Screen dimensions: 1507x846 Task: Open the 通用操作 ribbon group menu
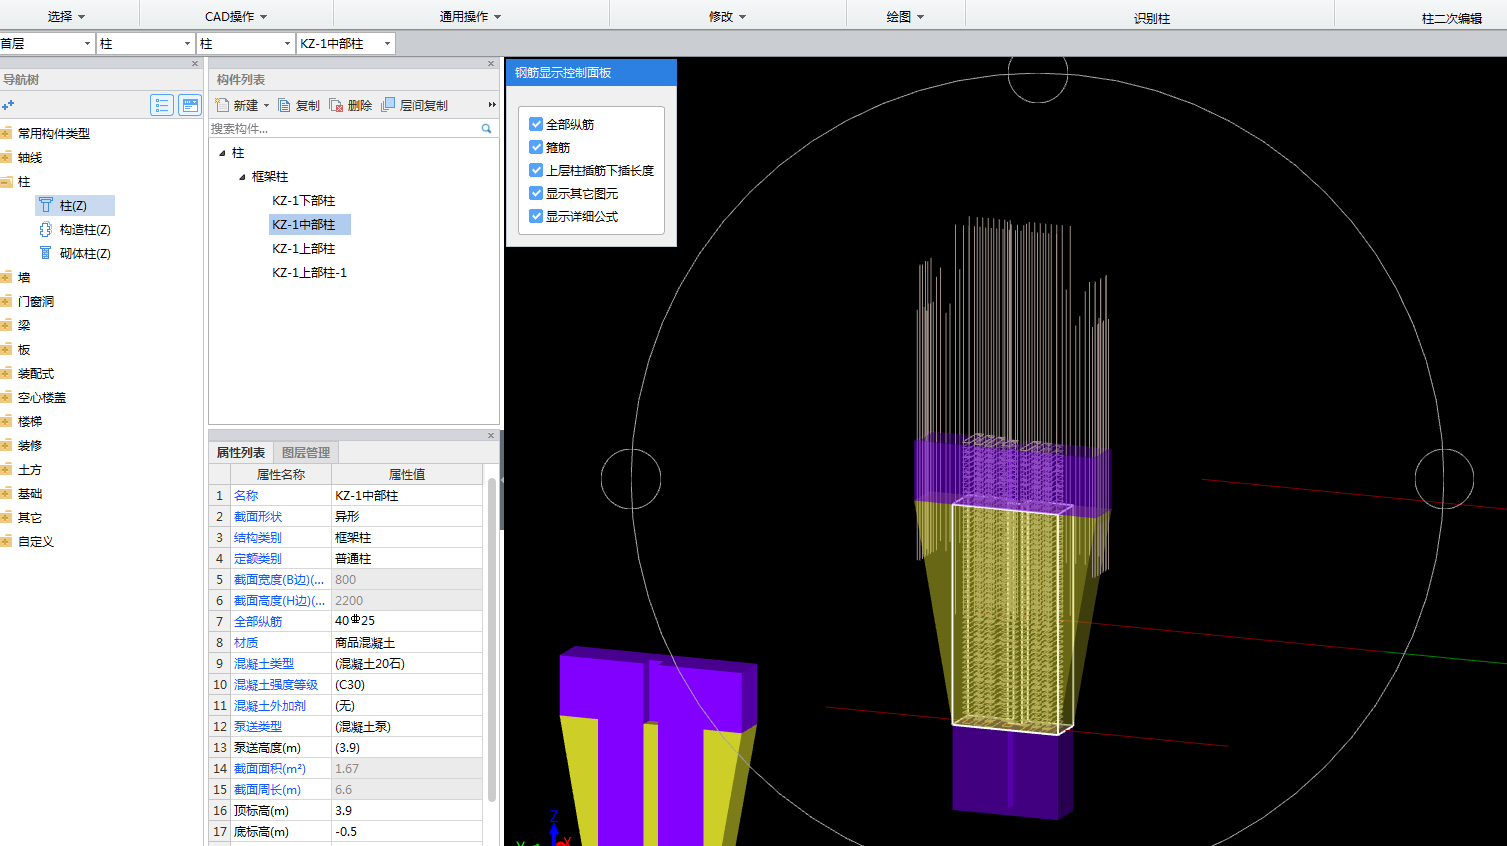tap(471, 17)
